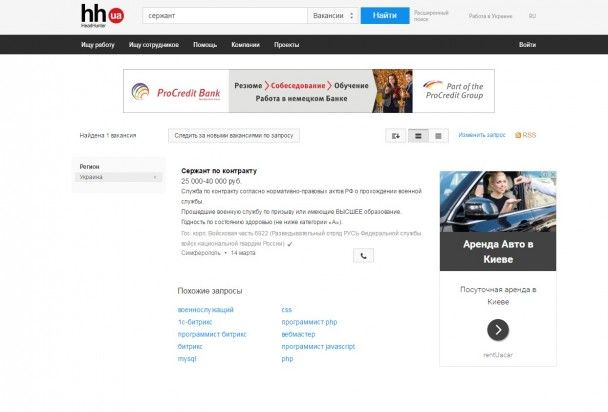608x412 pixels.
Task: Remove the Украина region filter
Action: (x=156, y=177)
